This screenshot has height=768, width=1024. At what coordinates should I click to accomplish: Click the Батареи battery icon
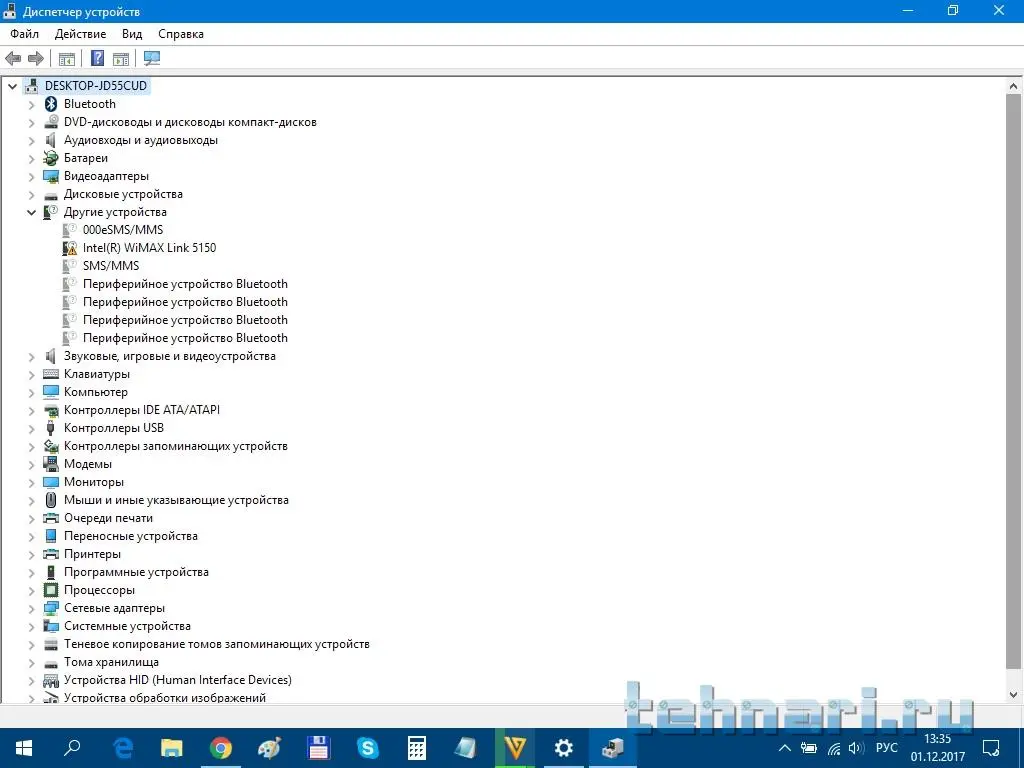coord(51,158)
